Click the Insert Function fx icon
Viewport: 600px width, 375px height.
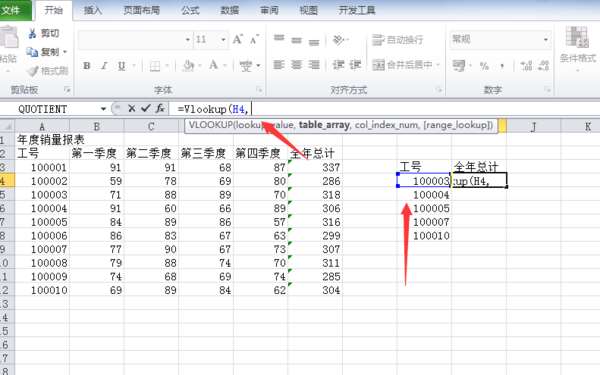(x=160, y=109)
